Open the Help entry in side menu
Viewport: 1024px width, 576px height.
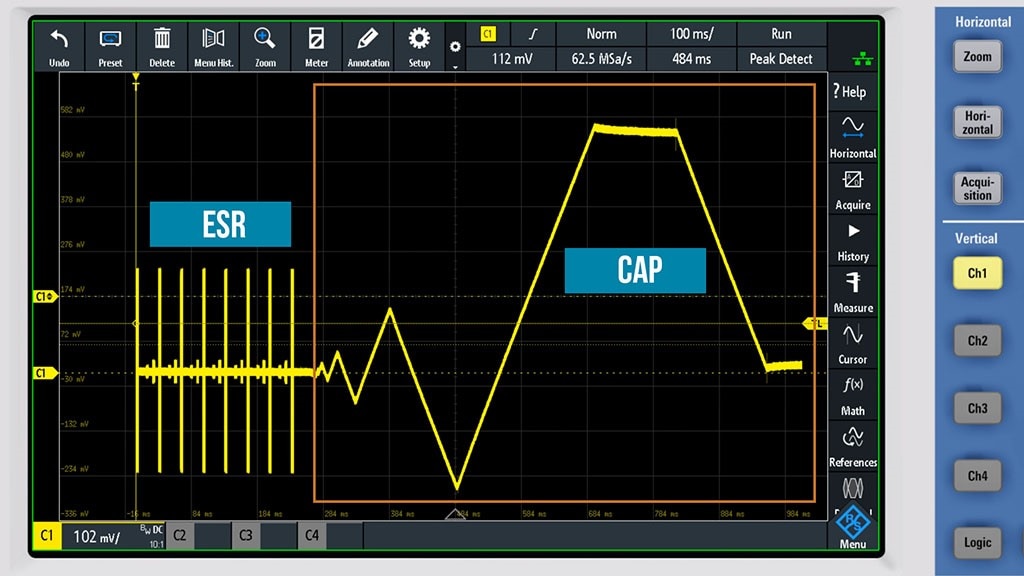tap(852, 91)
